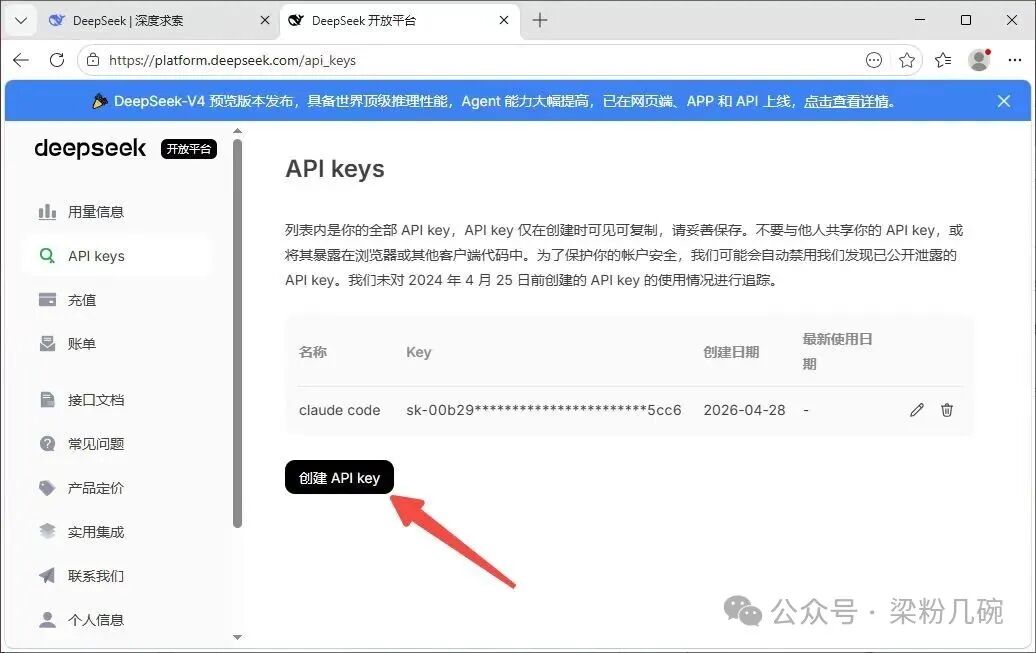This screenshot has height=653, width=1036.
Task: Open the 账单 sidebar item
Action: tap(116, 344)
